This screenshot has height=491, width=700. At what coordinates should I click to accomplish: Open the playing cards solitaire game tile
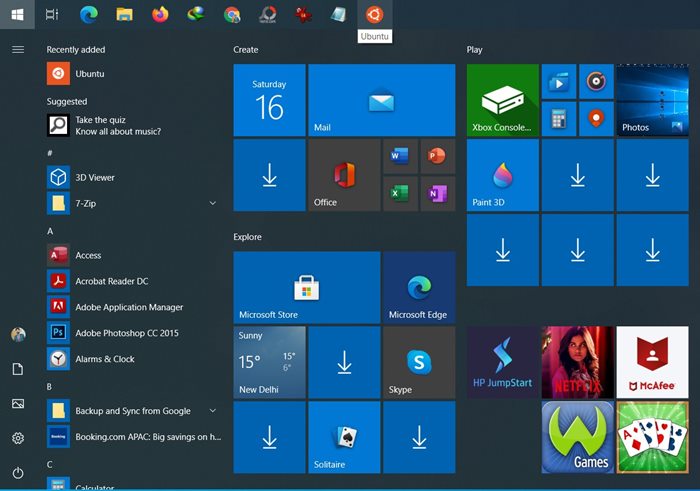[x=653, y=437]
